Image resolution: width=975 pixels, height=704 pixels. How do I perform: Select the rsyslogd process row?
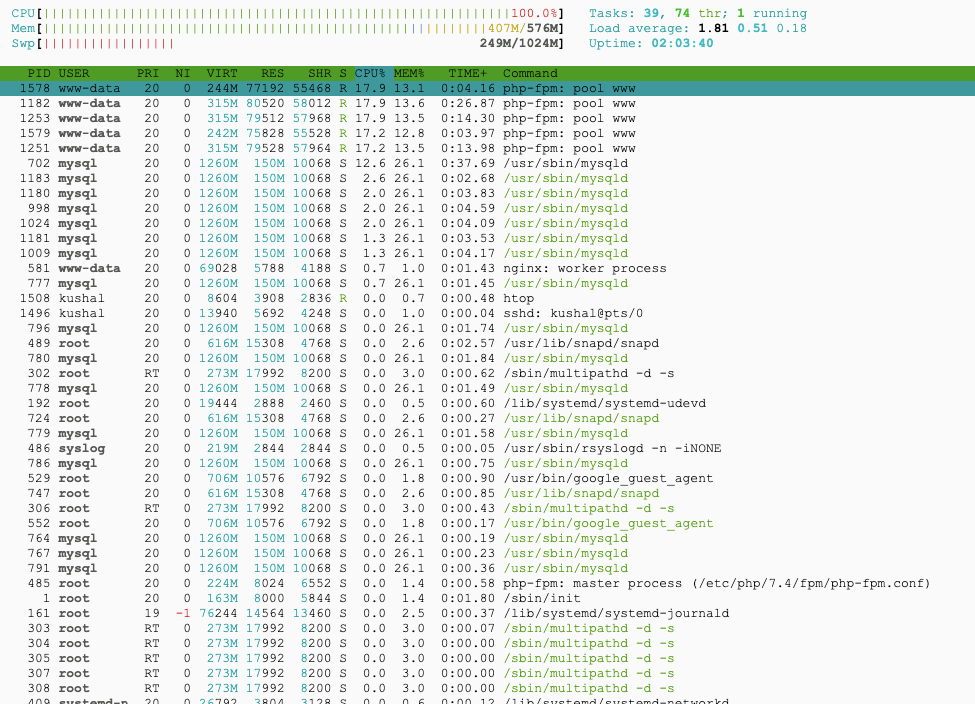point(488,448)
